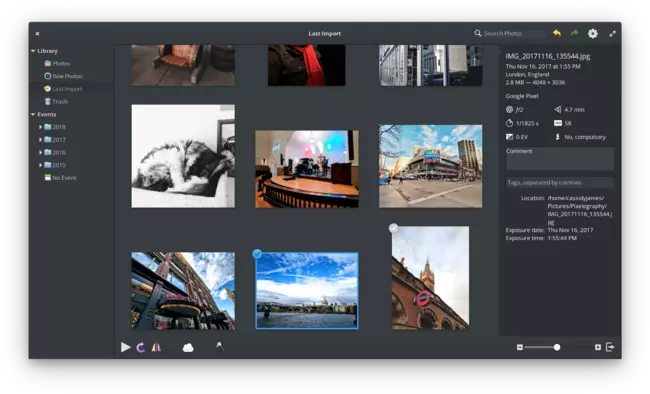650x394 pixels.
Task: Select the river skyline photo
Action: [307, 291]
